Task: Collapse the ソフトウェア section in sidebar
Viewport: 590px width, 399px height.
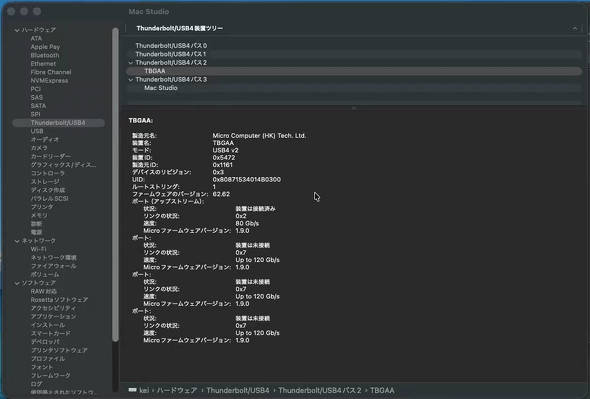Action: click(17, 283)
